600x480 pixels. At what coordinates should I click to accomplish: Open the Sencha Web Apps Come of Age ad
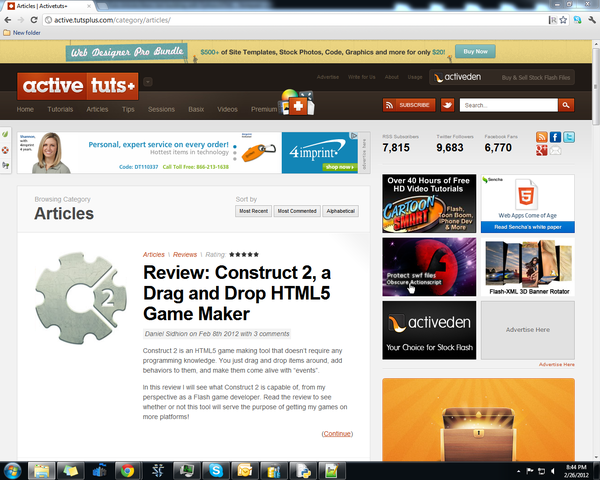point(528,204)
